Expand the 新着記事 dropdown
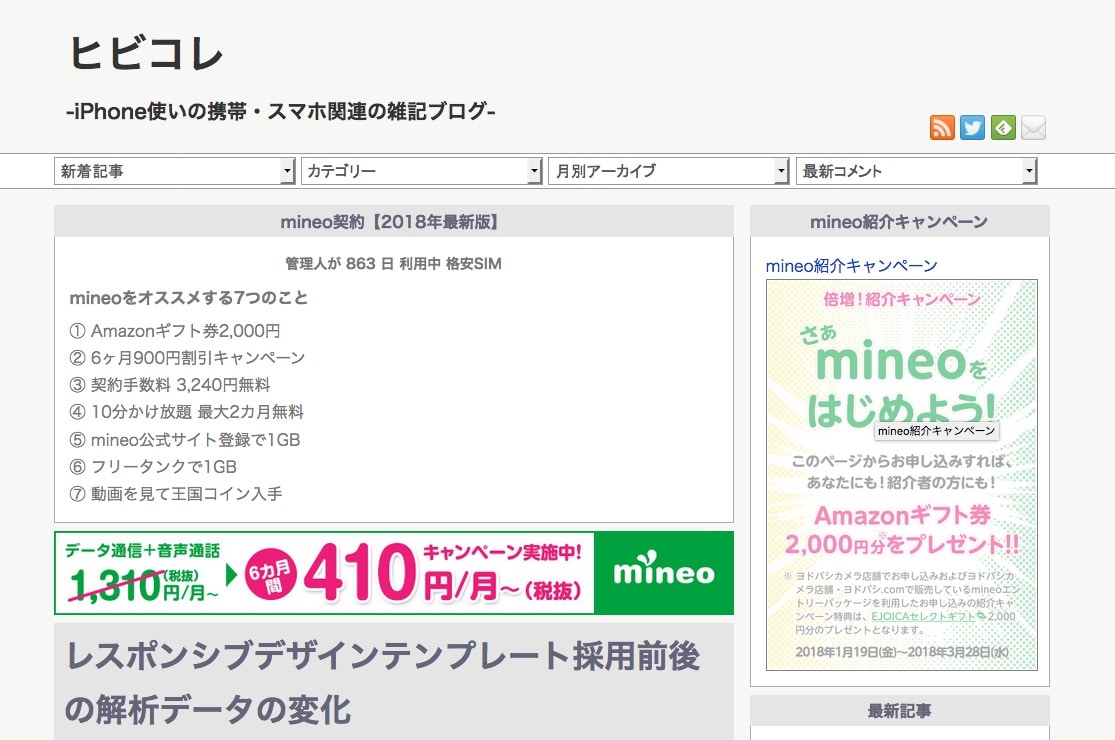Screen dimensions: 1115x740 coord(174,171)
